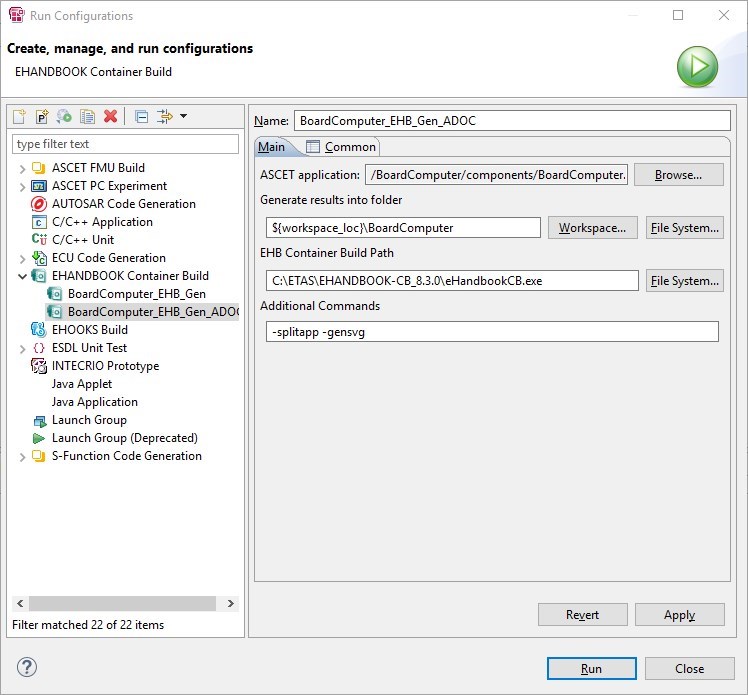Viewport: 748px width, 695px height.
Task: Click the filter launch configurations icon
Action: [x=165, y=116]
